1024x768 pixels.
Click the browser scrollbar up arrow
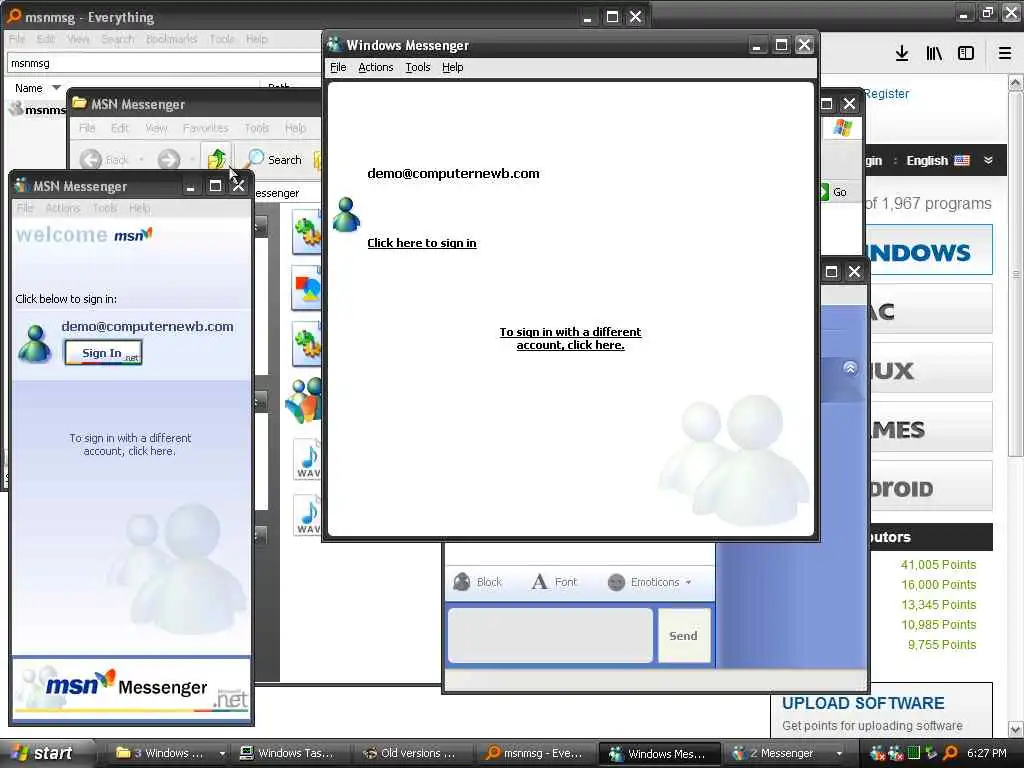click(1015, 82)
